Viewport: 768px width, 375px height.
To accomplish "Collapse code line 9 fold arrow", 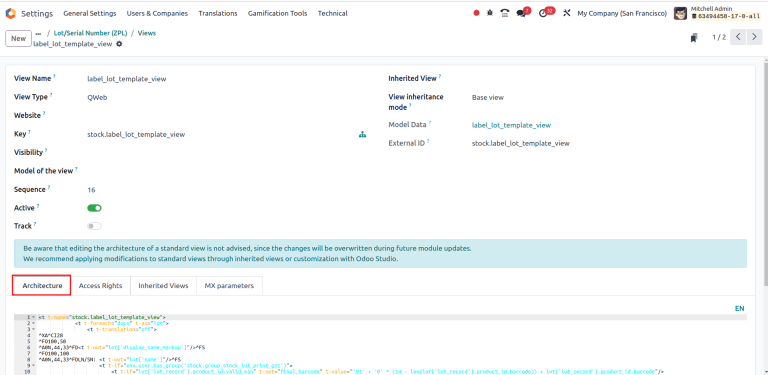I will (33, 365).
